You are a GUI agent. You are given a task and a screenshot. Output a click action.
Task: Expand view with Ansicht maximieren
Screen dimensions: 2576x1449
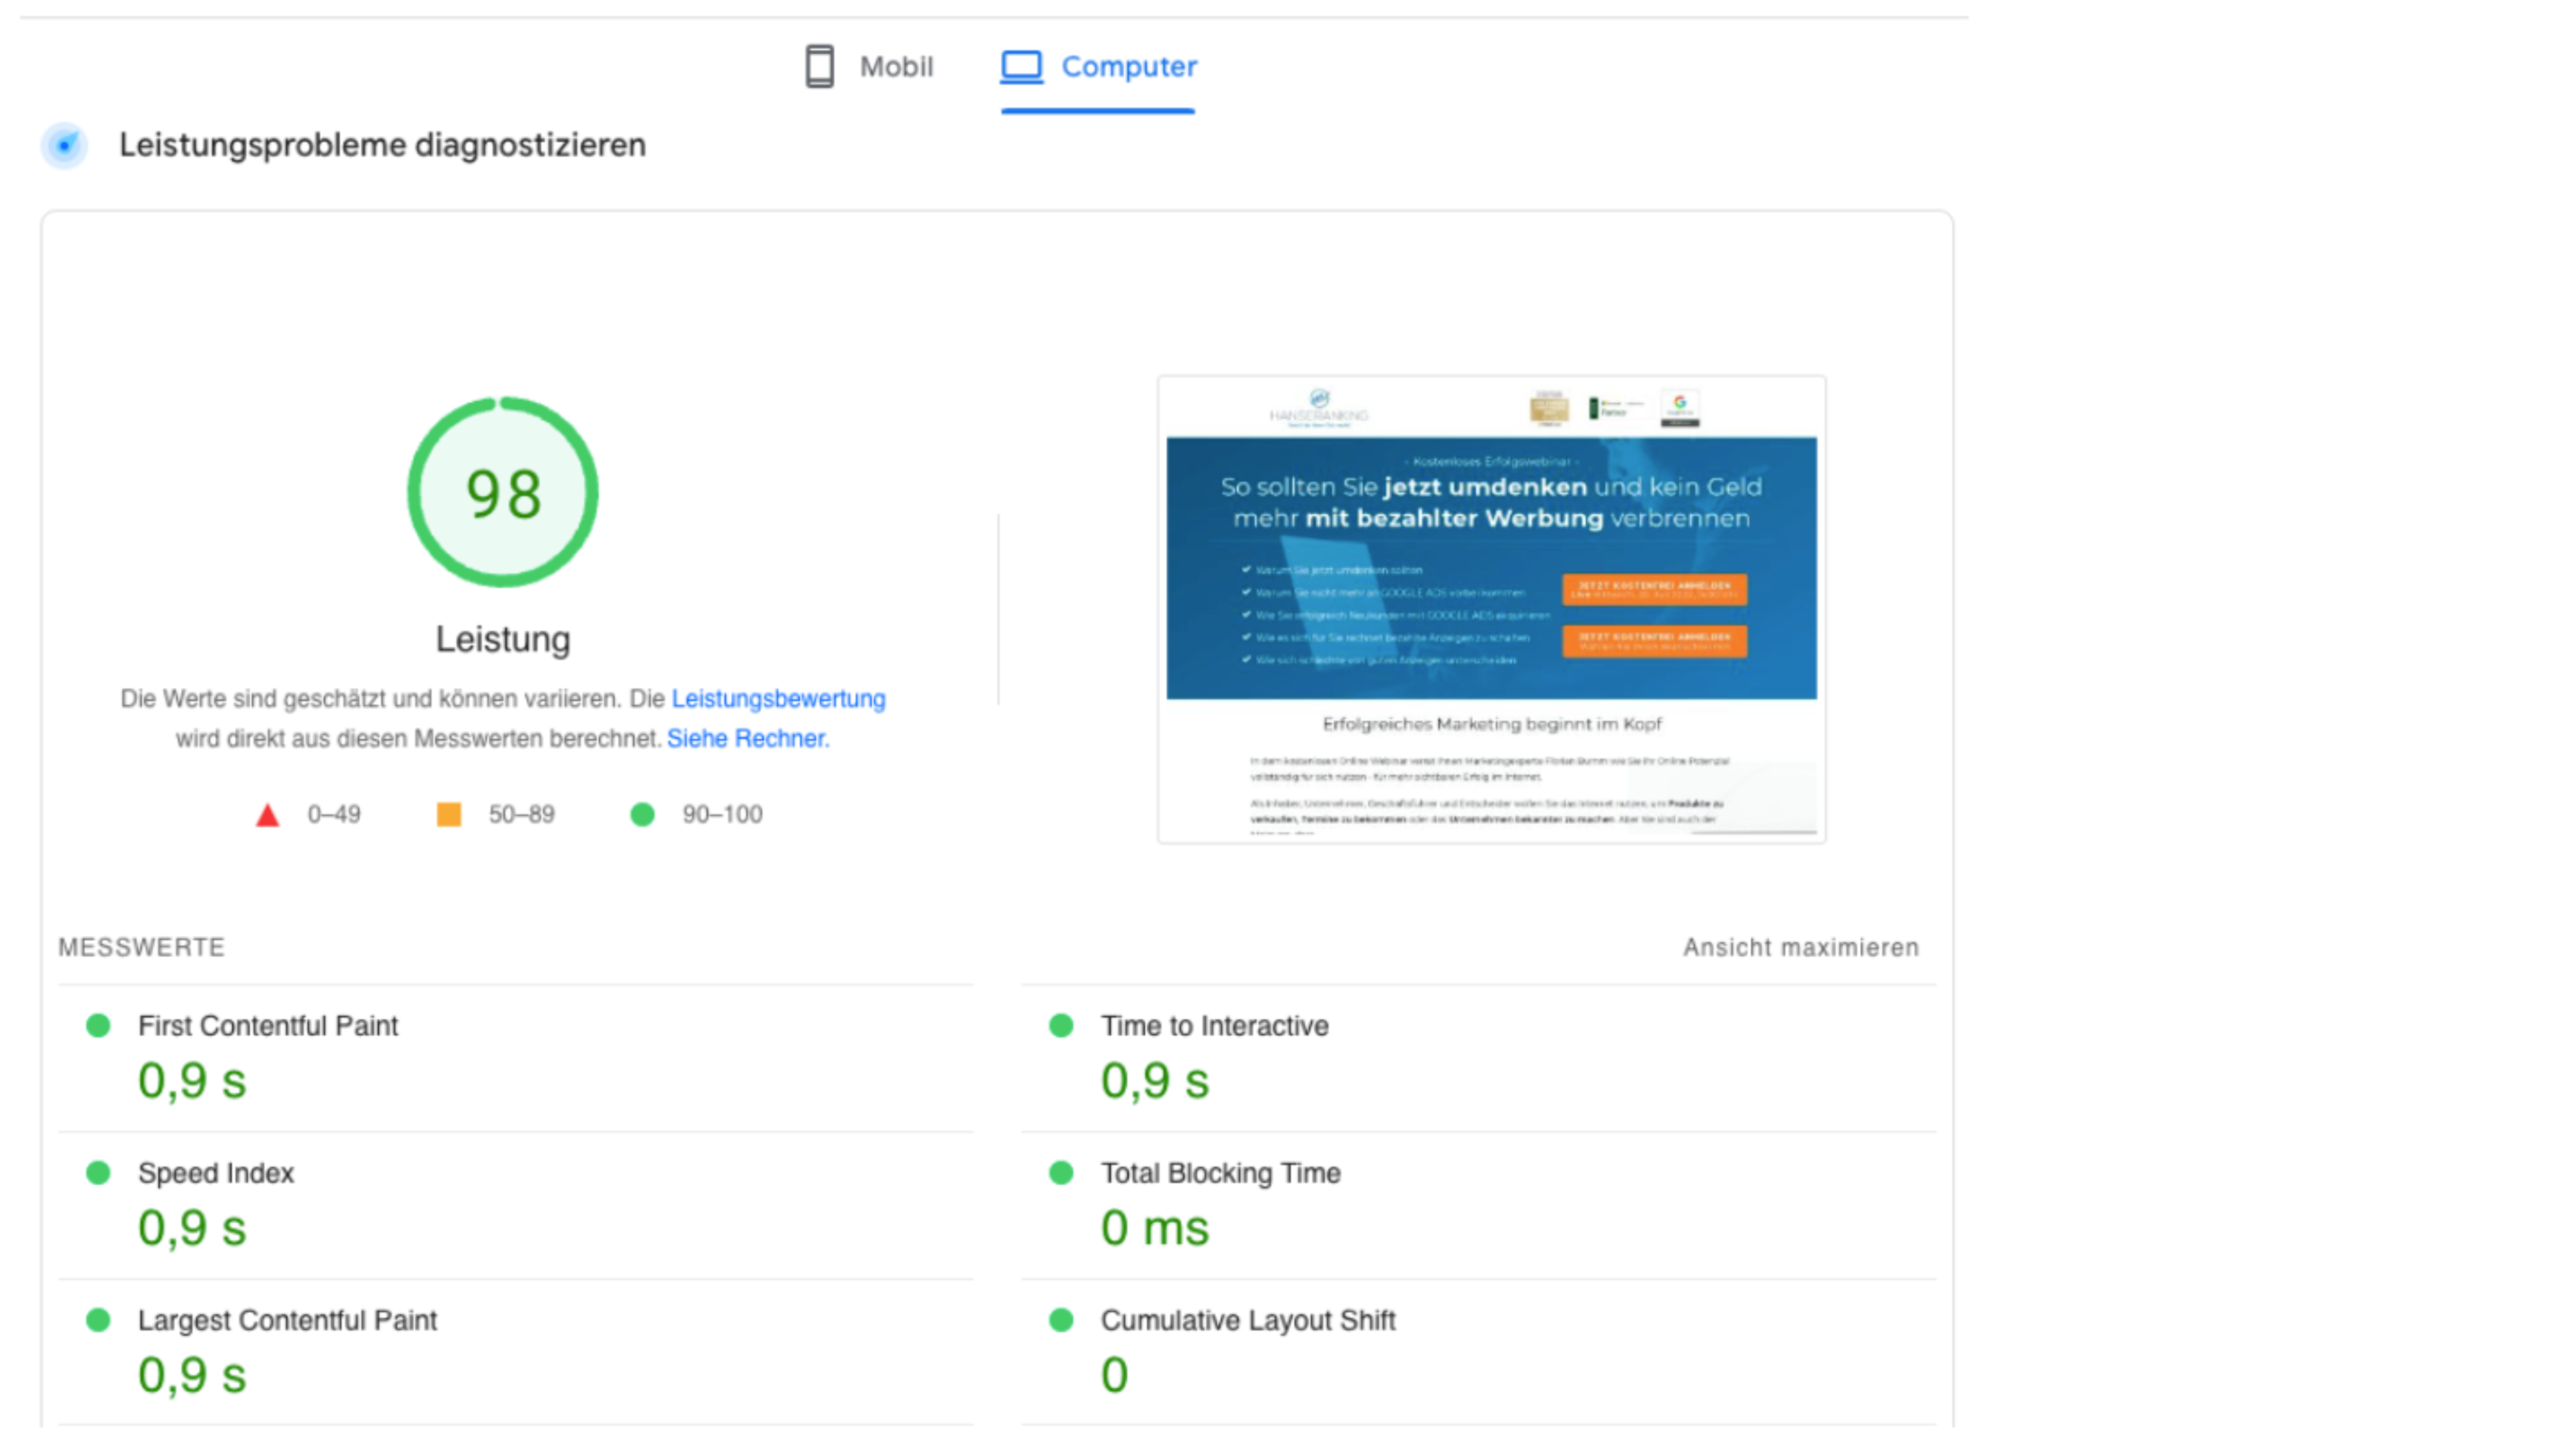tap(1800, 948)
